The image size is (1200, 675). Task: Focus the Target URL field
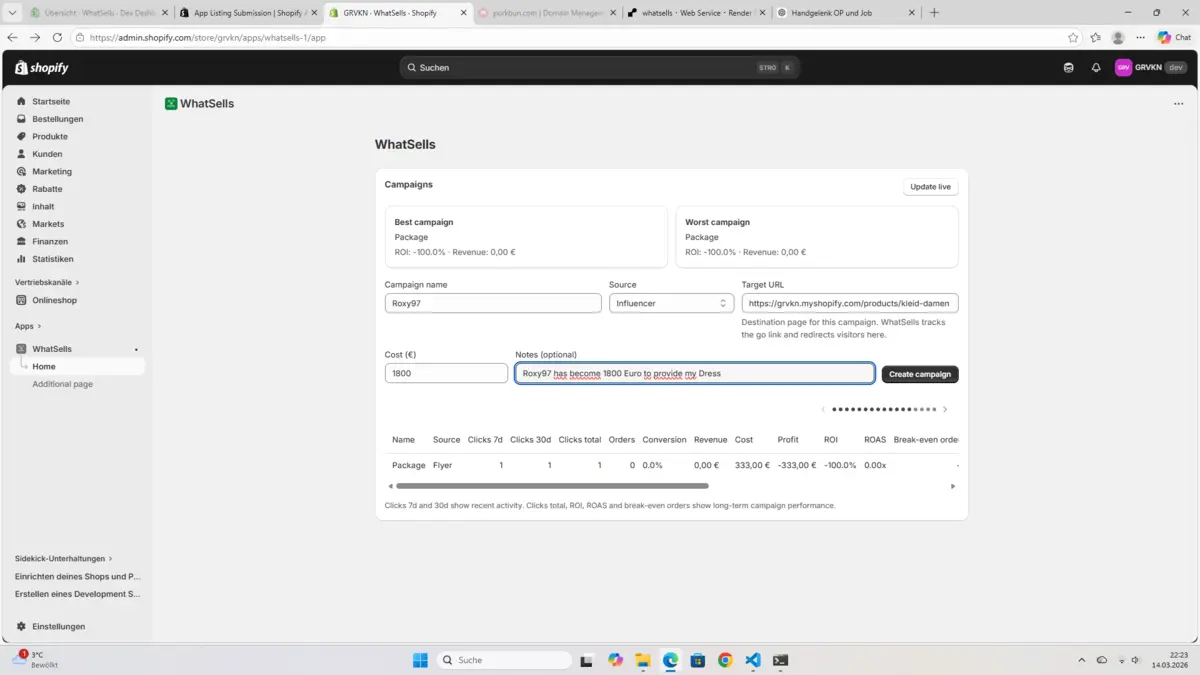tap(850, 303)
